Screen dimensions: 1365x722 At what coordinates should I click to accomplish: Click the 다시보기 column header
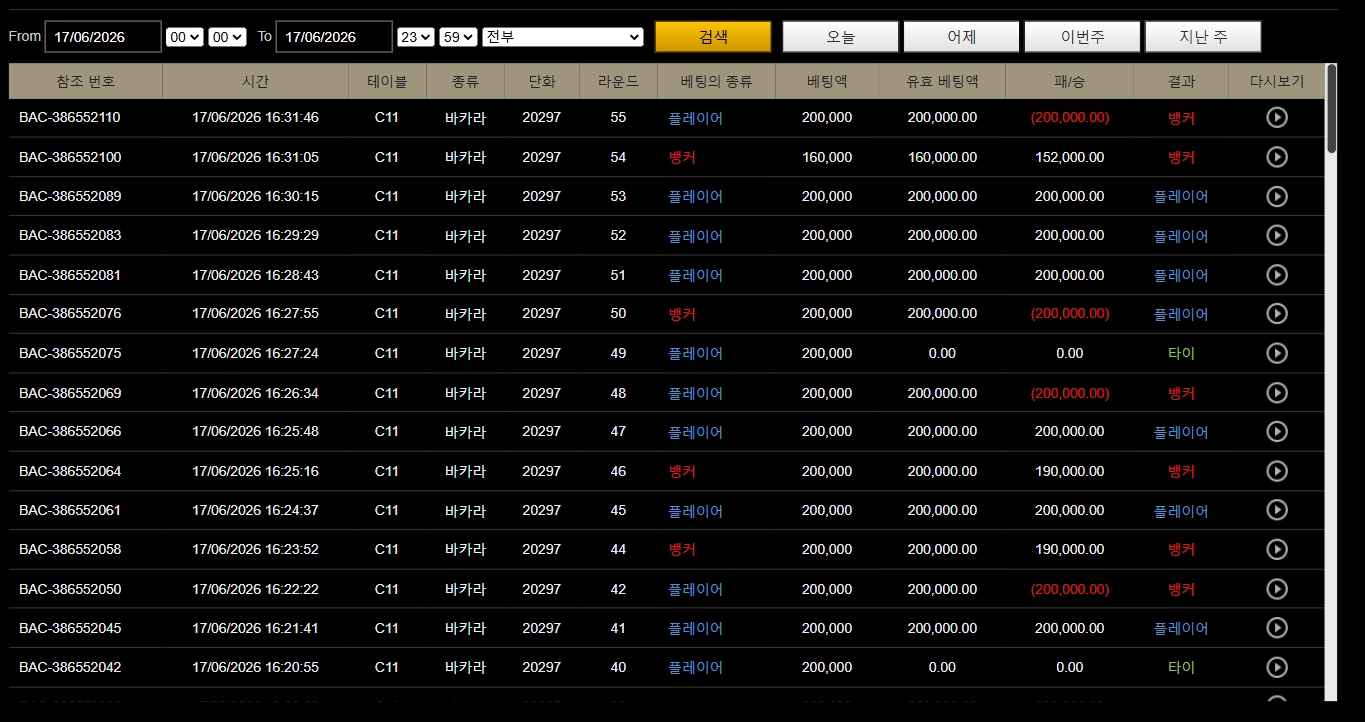pyautogui.click(x=1277, y=81)
